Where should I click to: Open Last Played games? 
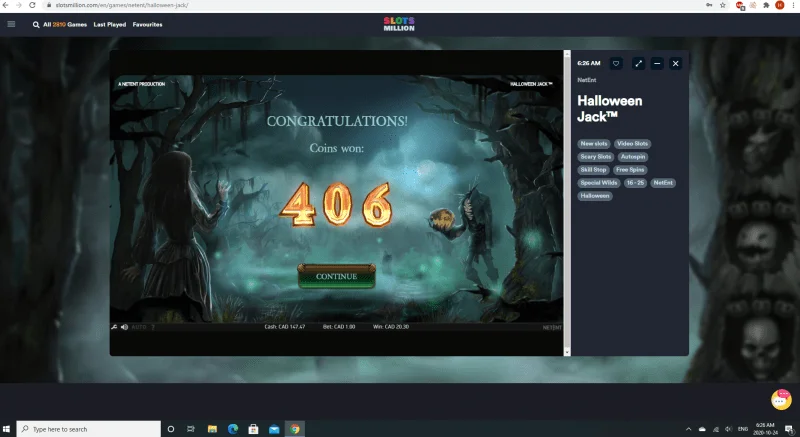(110, 24)
